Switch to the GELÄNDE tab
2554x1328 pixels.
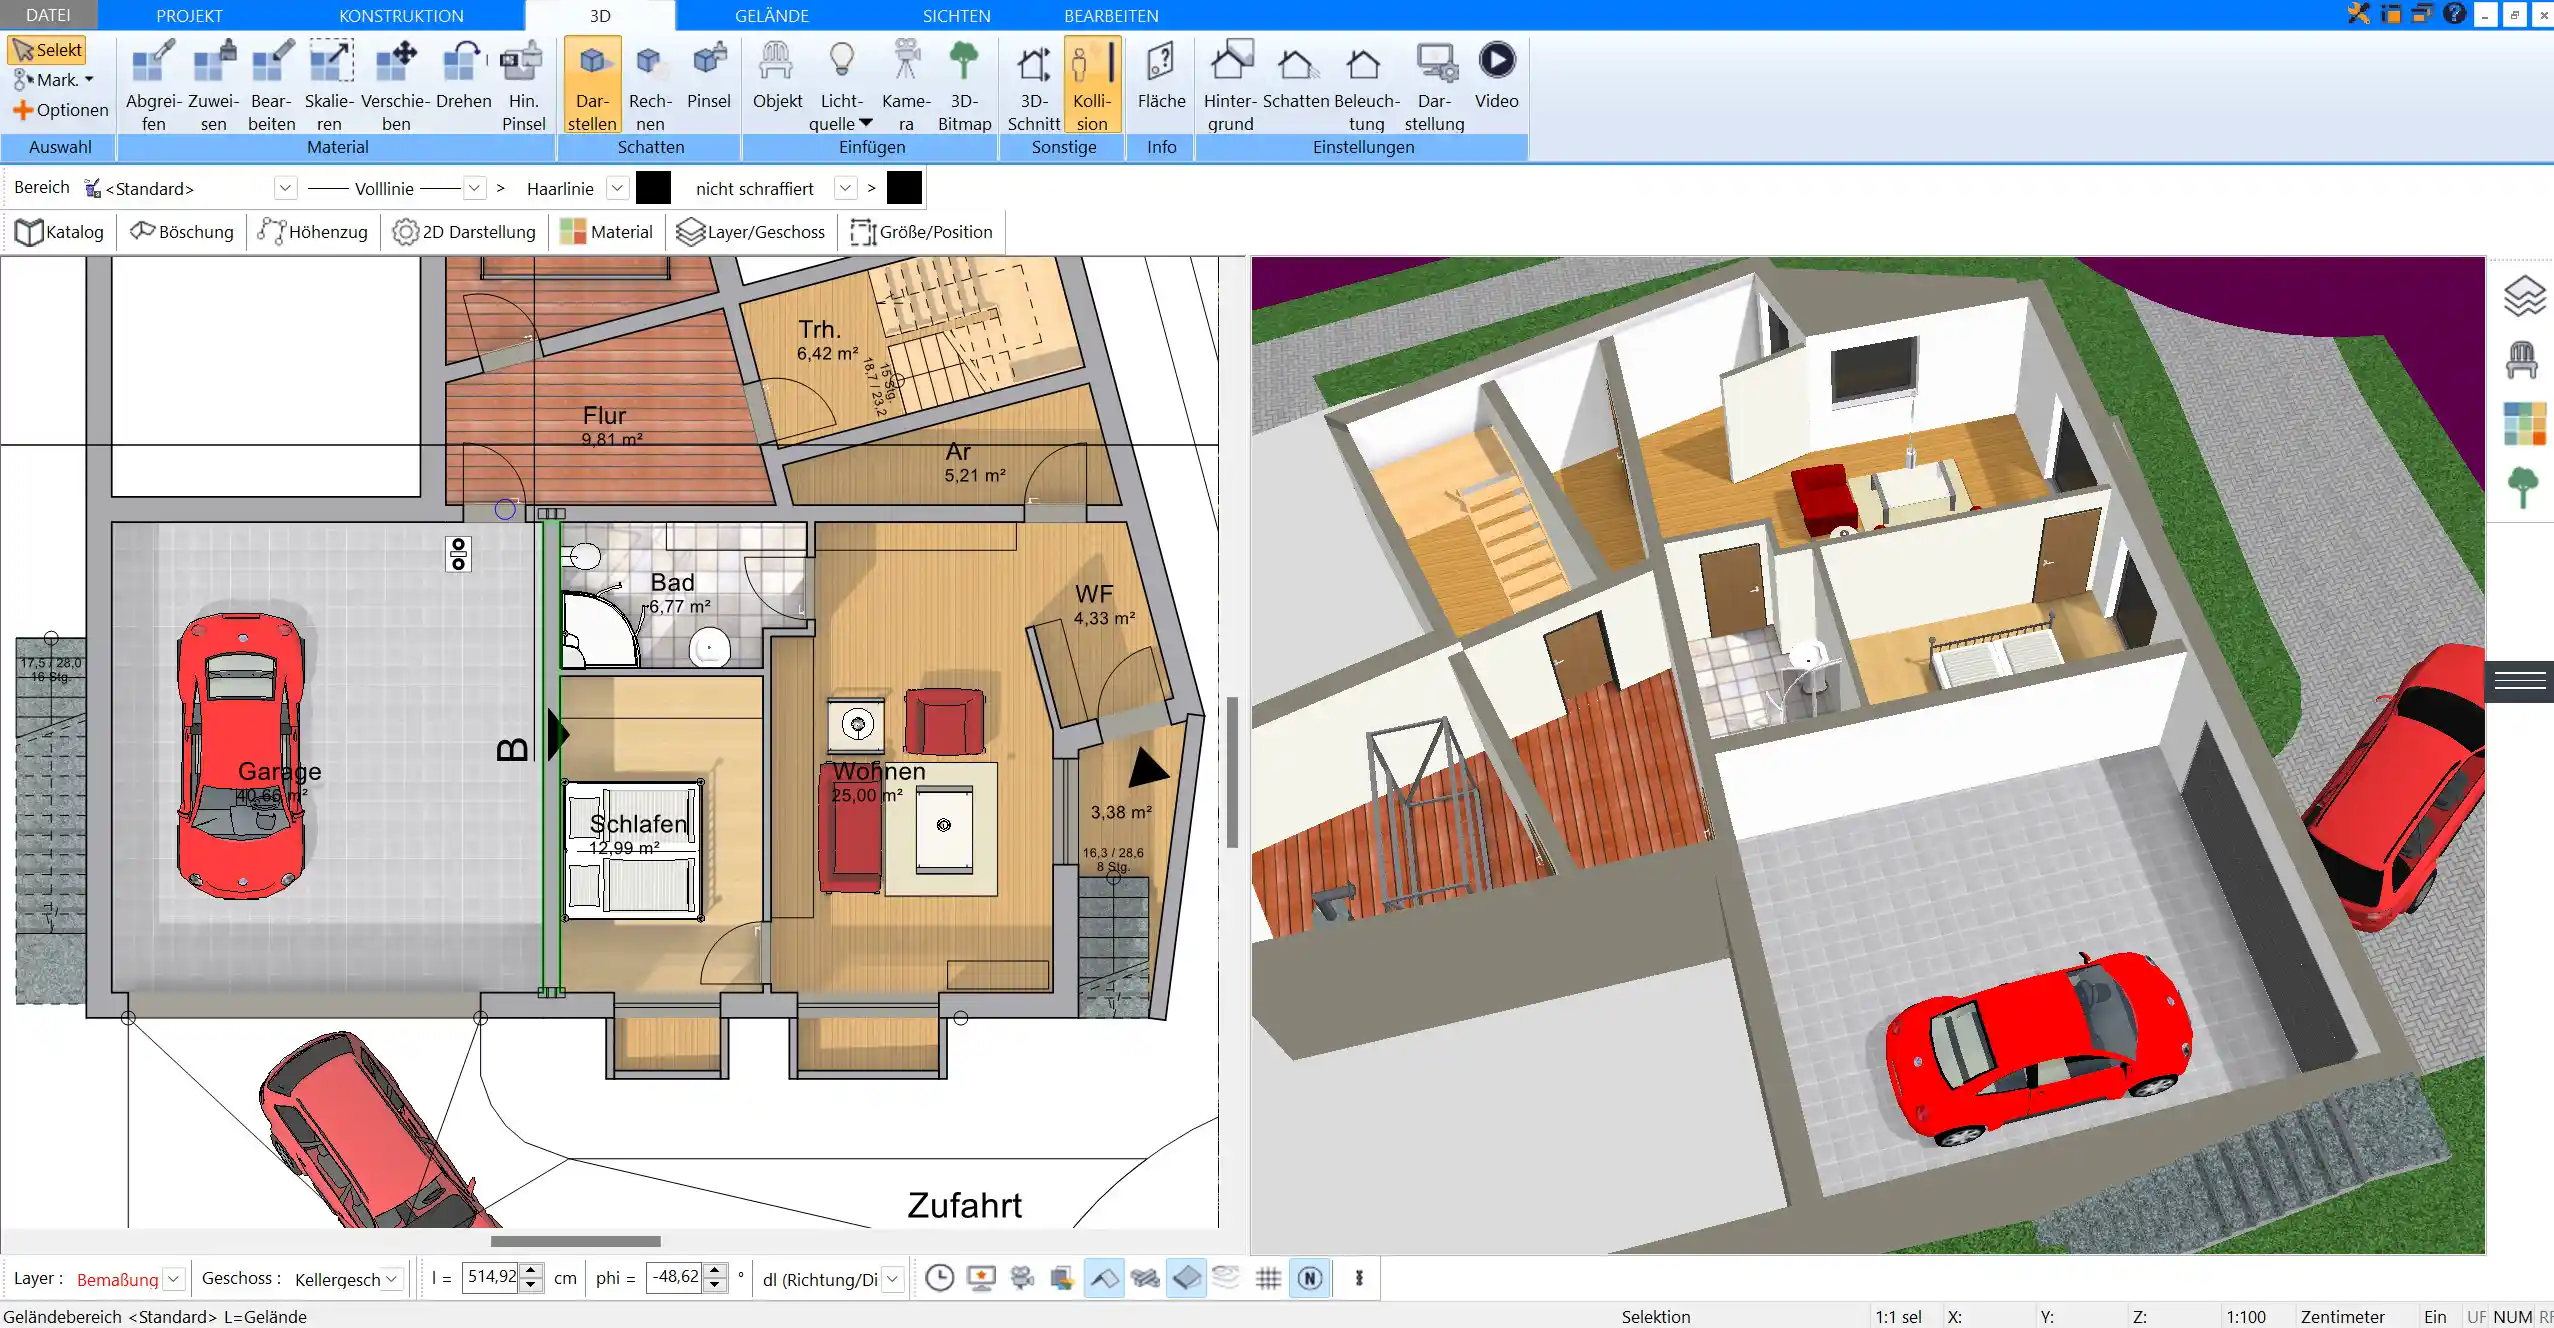point(772,15)
